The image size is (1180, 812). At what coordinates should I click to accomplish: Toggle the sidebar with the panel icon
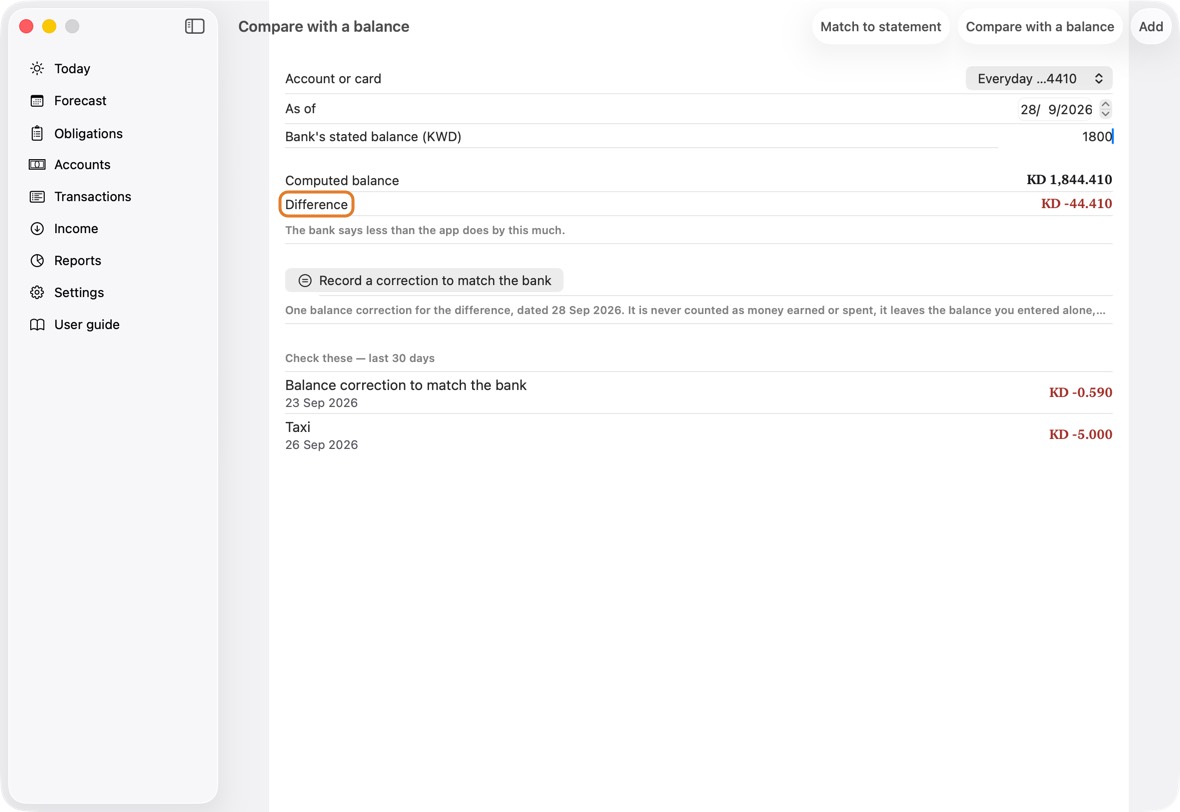194,26
